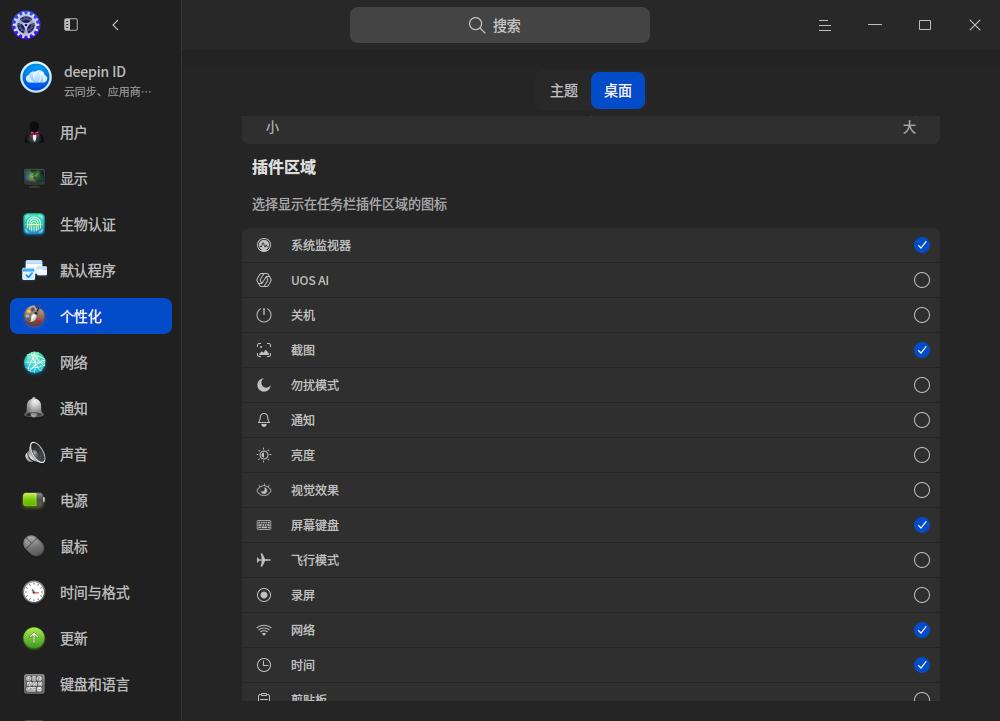Uncheck 网络 plugin checkbox in list
The height and width of the screenshot is (721, 1000).
pos(922,630)
